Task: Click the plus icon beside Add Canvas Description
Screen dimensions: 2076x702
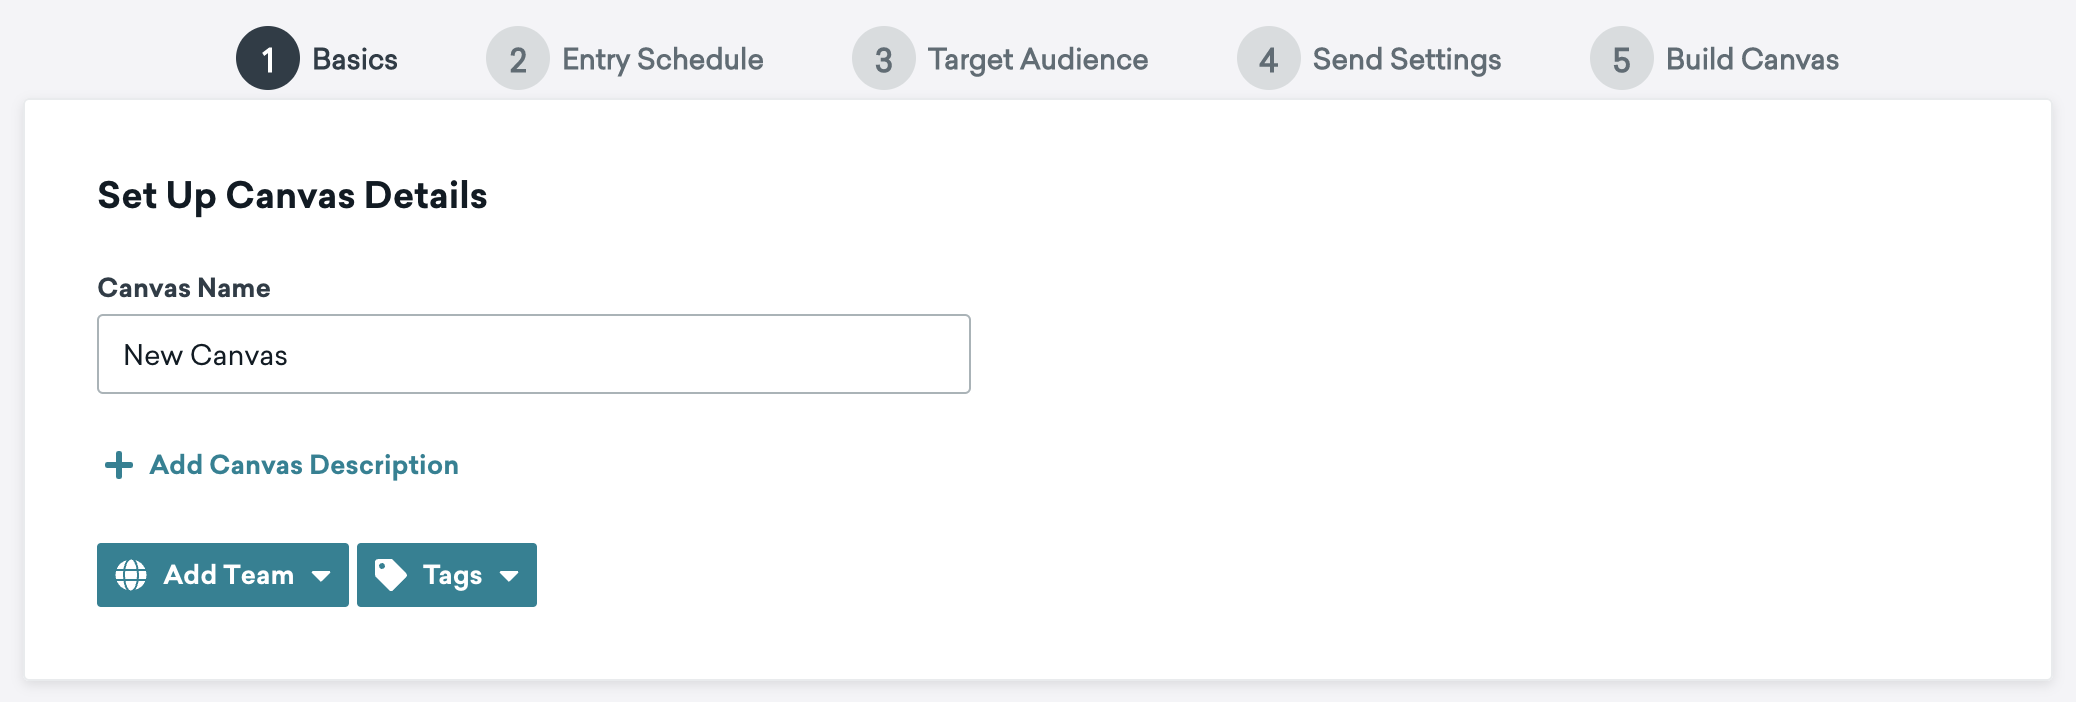Action: pyautogui.click(x=119, y=465)
